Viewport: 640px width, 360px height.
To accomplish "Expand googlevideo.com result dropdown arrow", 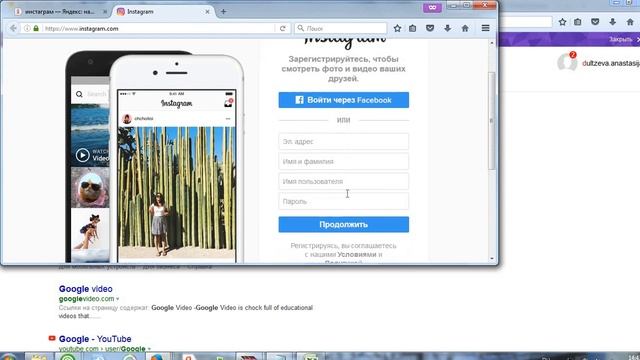I will (118, 299).
